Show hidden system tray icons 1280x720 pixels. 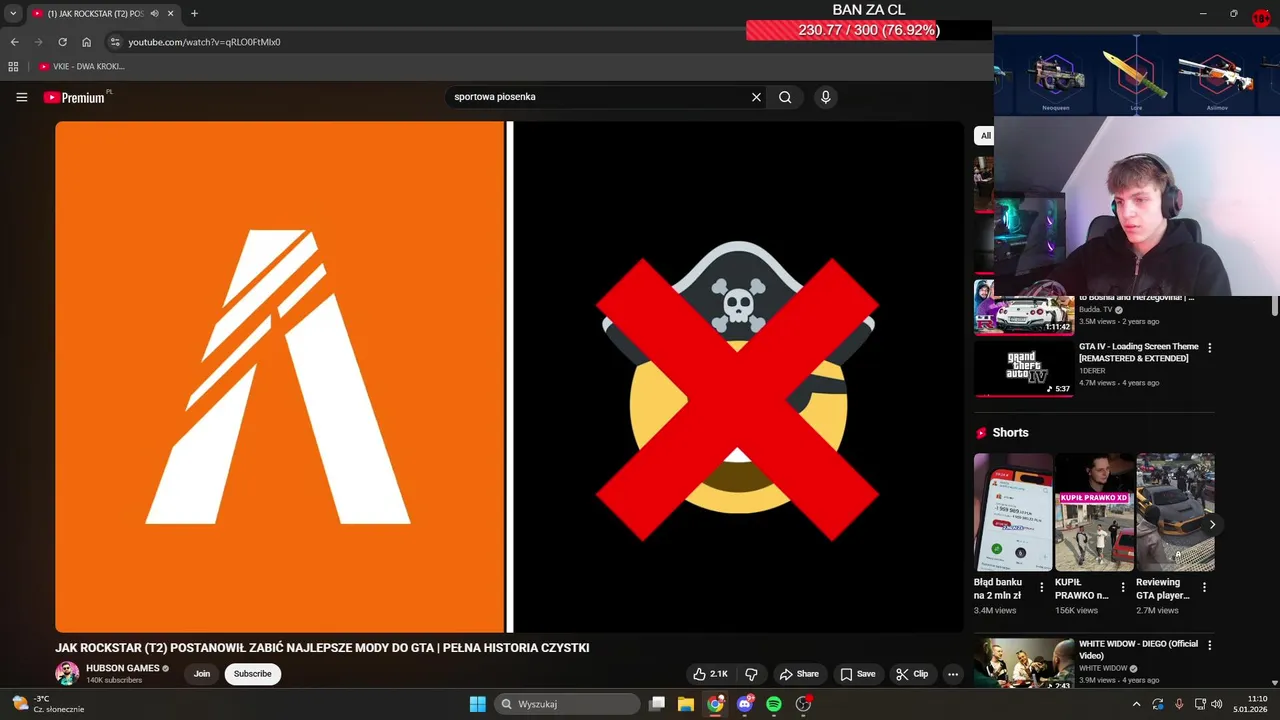[1136, 704]
